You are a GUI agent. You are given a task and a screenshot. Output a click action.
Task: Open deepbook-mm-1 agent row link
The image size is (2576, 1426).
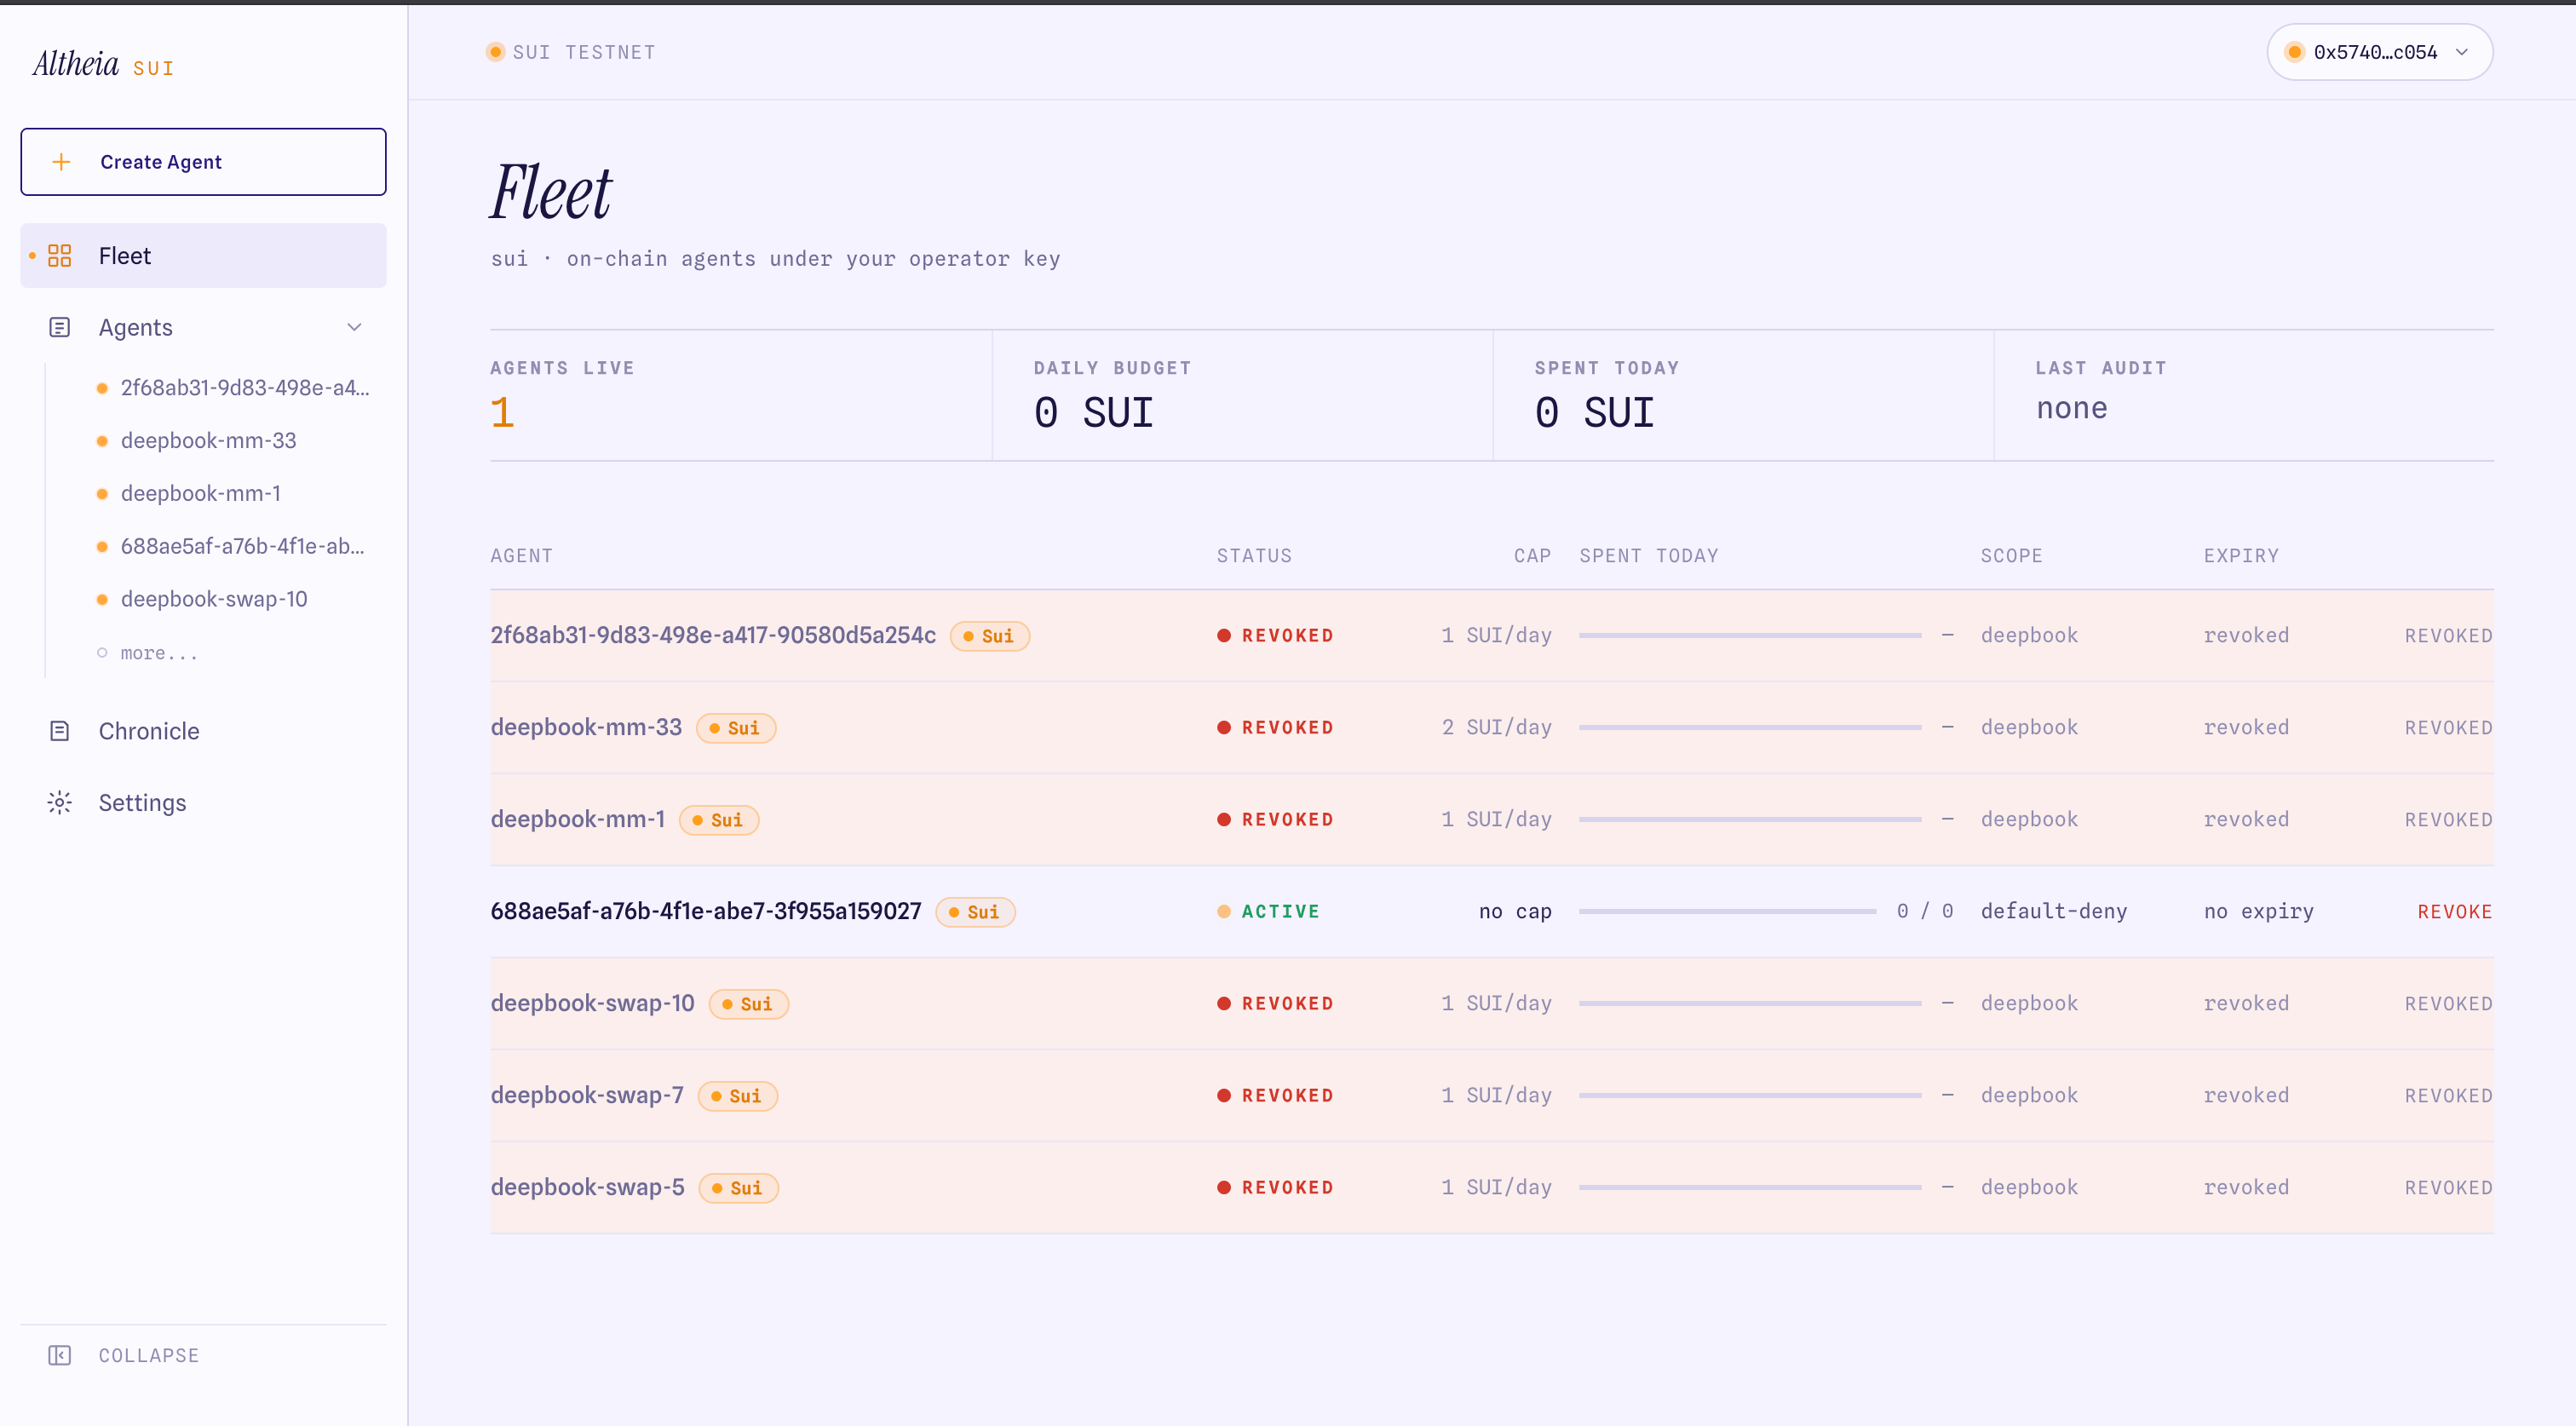pos(577,819)
